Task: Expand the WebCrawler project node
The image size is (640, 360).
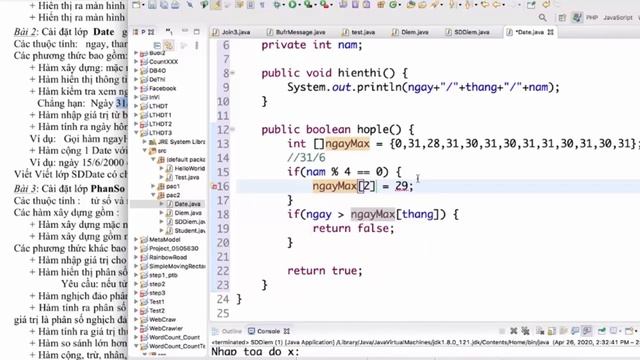Action: pos(136,328)
